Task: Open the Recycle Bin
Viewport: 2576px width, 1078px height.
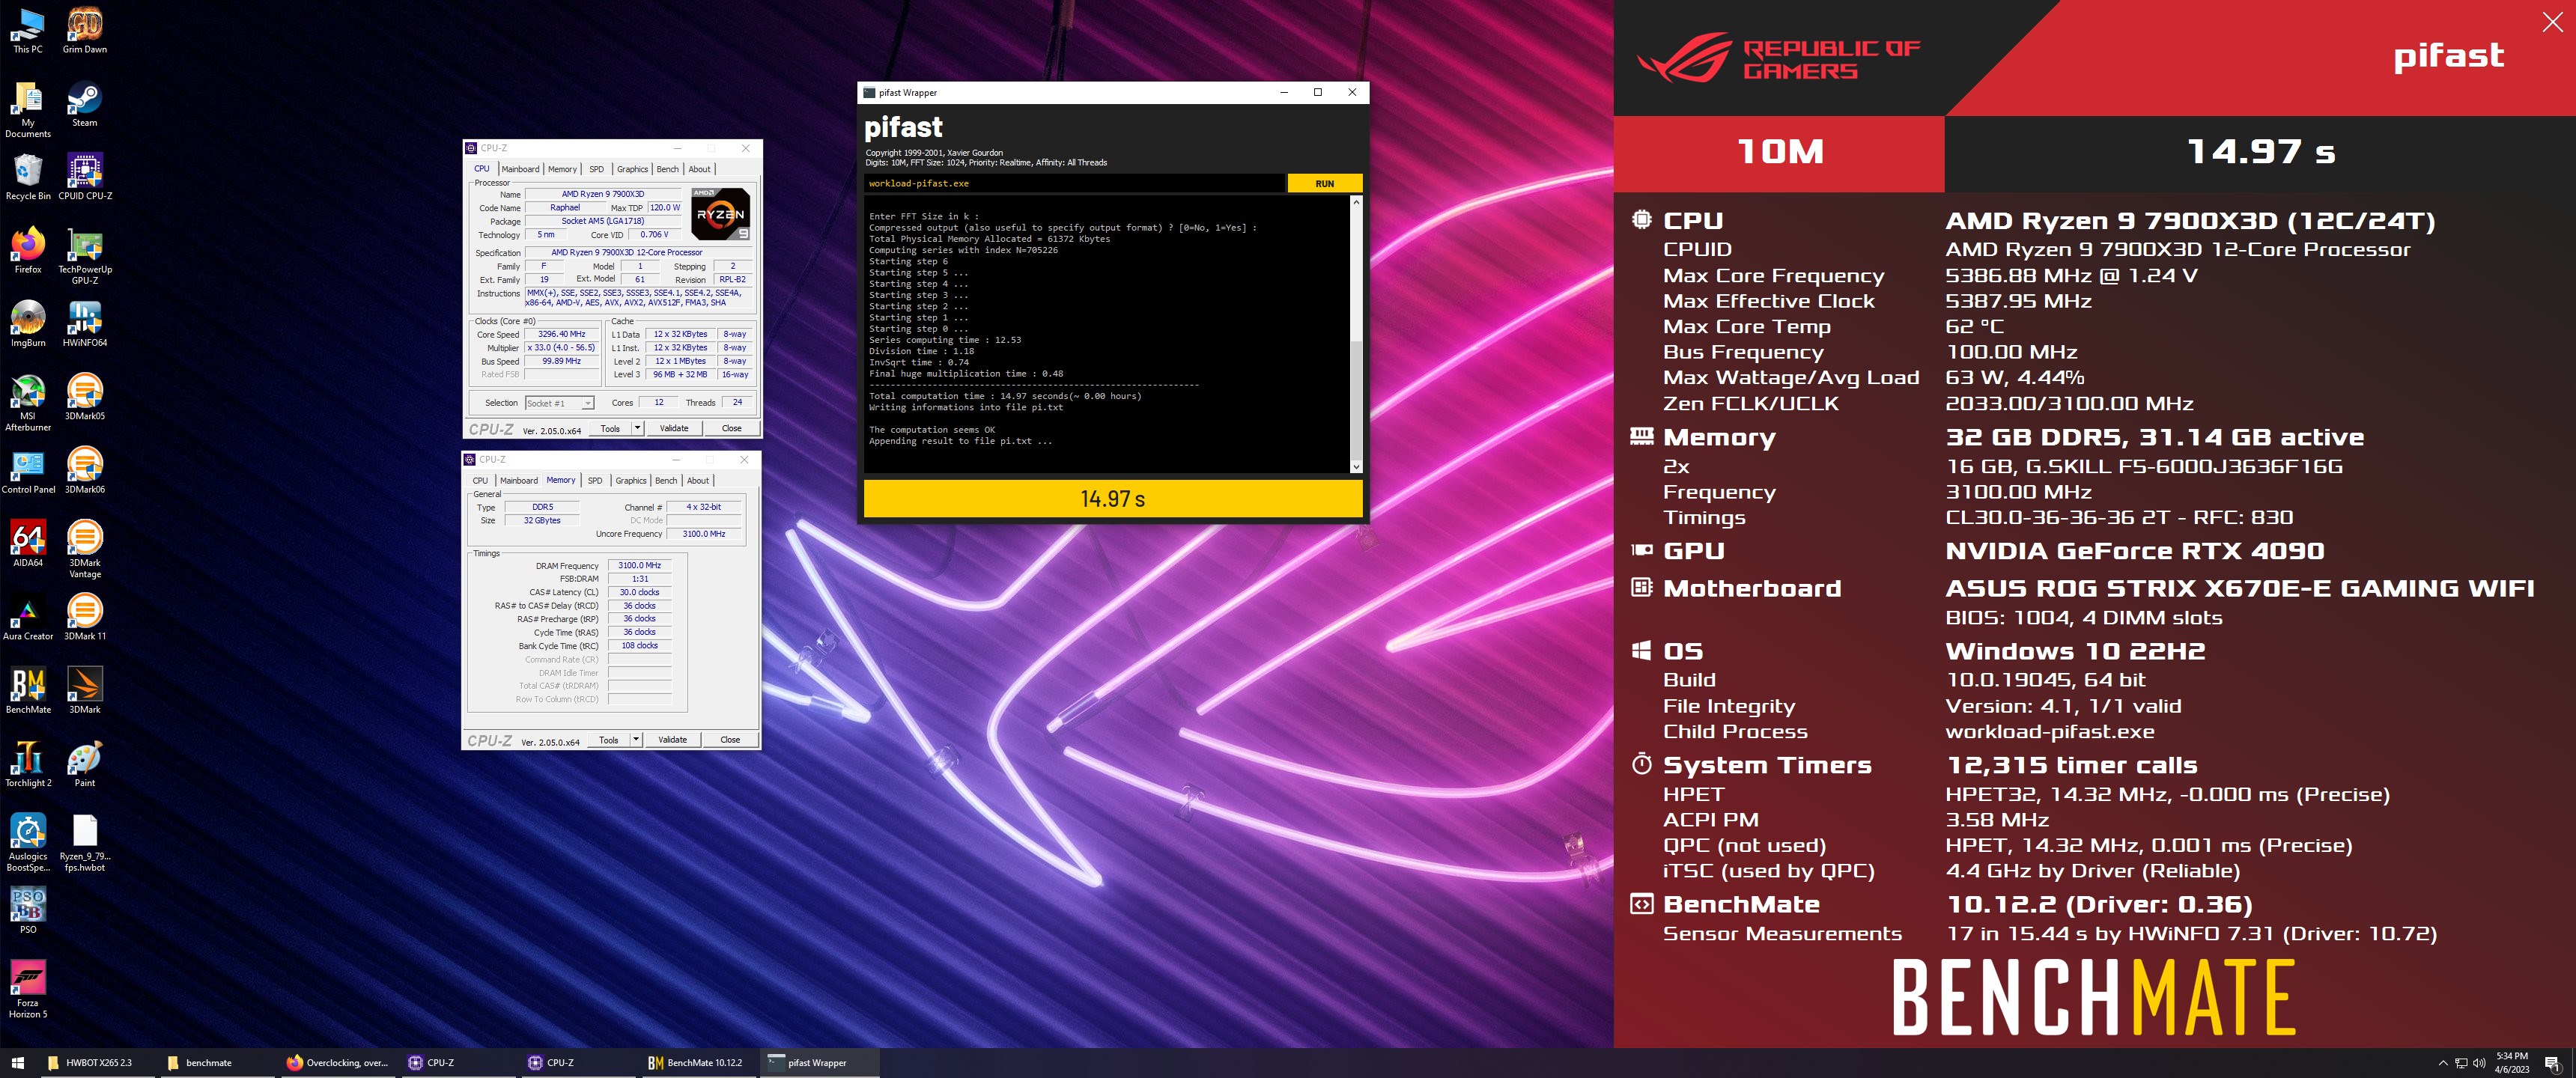Action: pyautogui.click(x=28, y=177)
